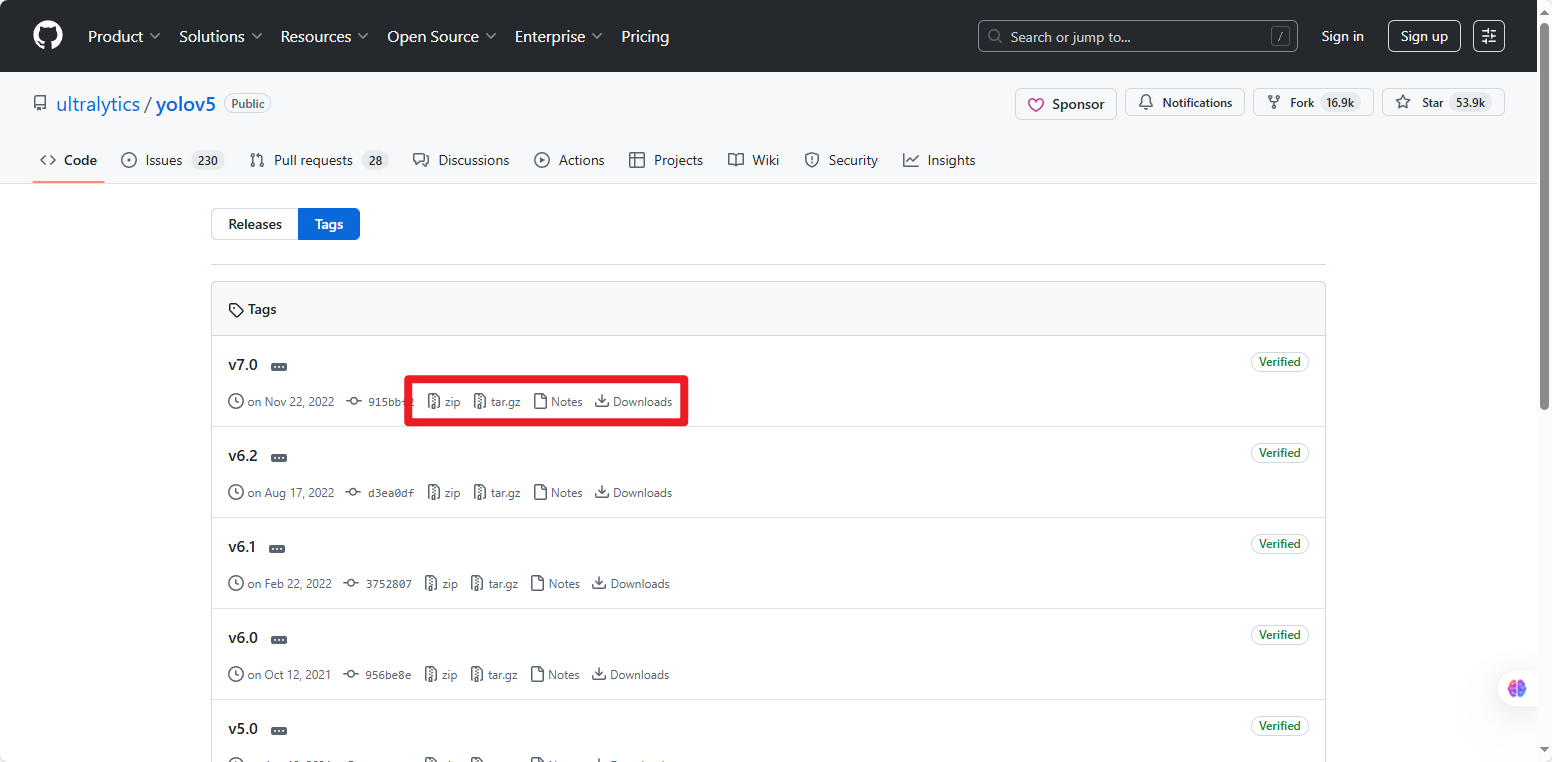The height and width of the screenshot is (762, 1552).
Task: Open the v6.1 Downloads link
Action: pyautogui.click(x=631, y=584)
